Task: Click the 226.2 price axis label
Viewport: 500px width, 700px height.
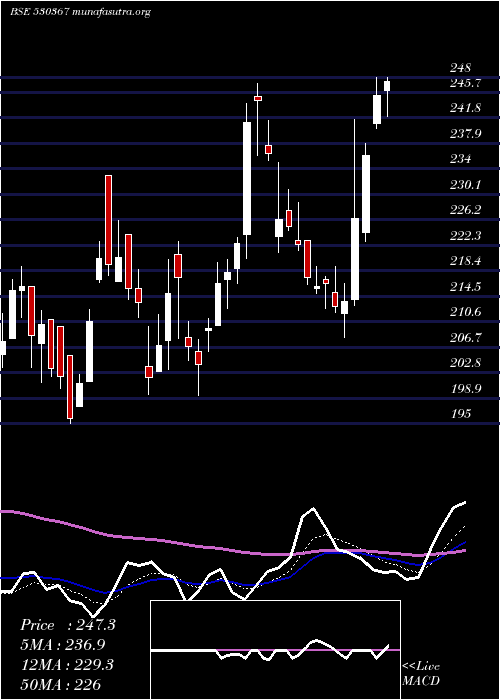Action: pyautogui.click(x=465, y=210)
